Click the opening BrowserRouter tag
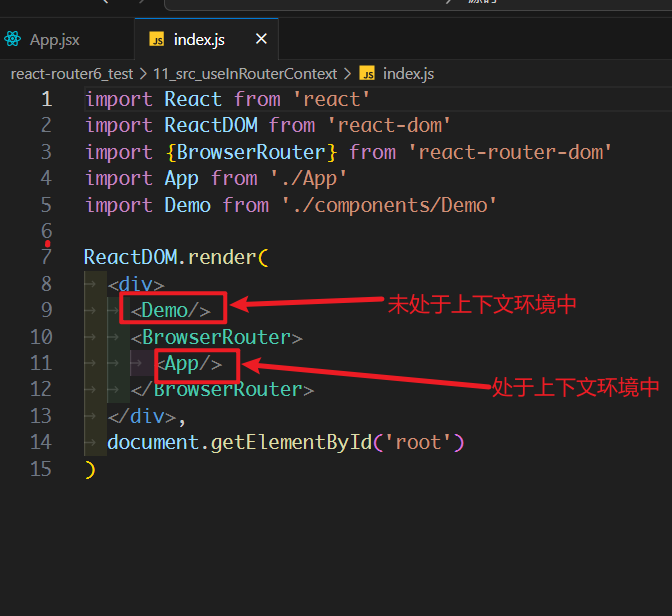The image size is (672, 616). [216, 337]
